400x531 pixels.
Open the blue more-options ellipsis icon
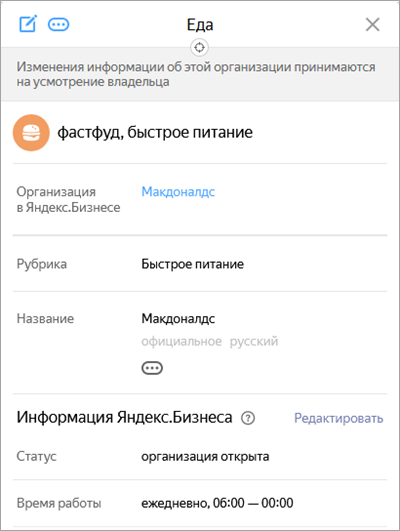[x=59, y=24]
